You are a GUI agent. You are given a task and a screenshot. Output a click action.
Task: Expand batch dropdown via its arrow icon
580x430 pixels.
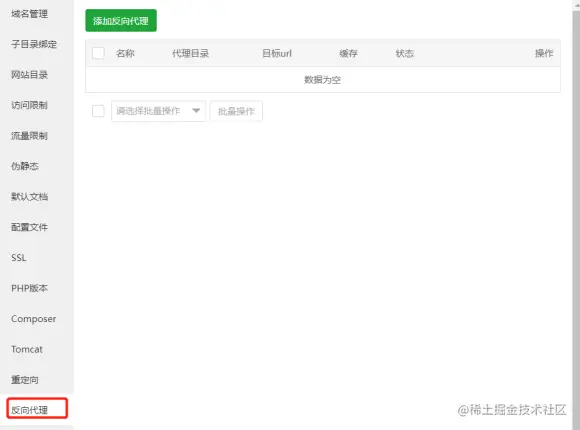[196, 111]
